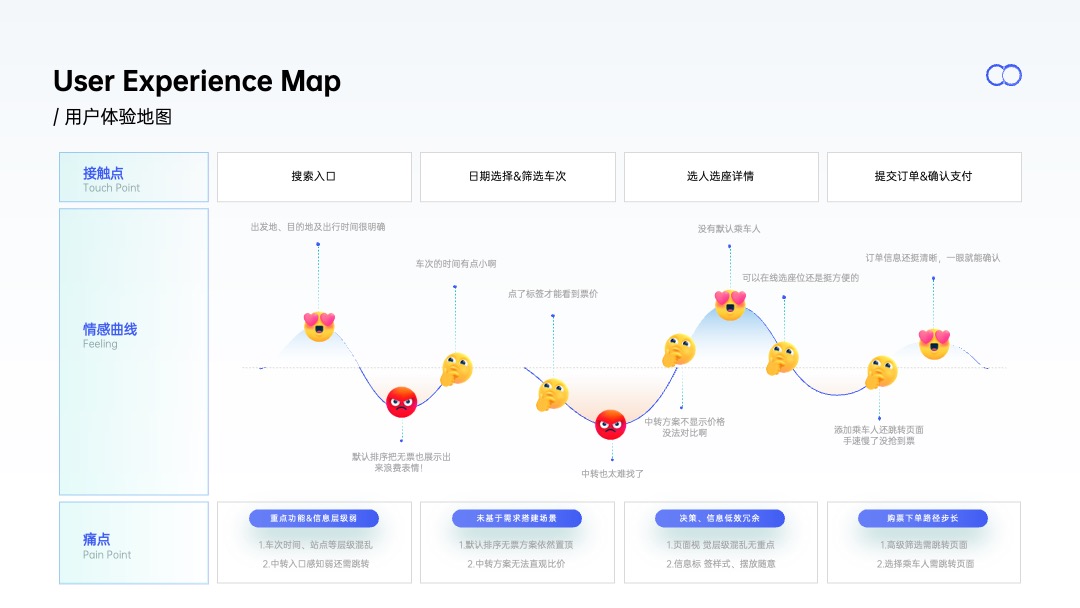Click the 决策、信息低效冗余 blue pill

[720, 518]
